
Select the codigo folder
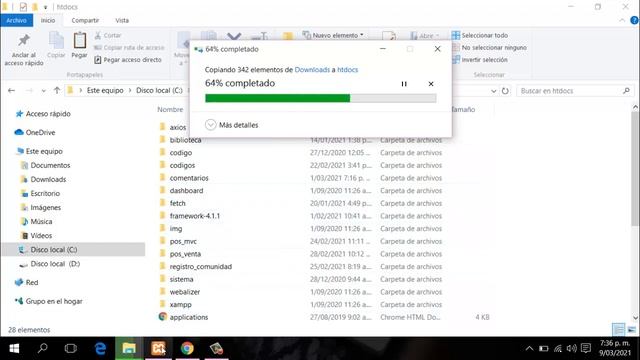tap(180, 153)
